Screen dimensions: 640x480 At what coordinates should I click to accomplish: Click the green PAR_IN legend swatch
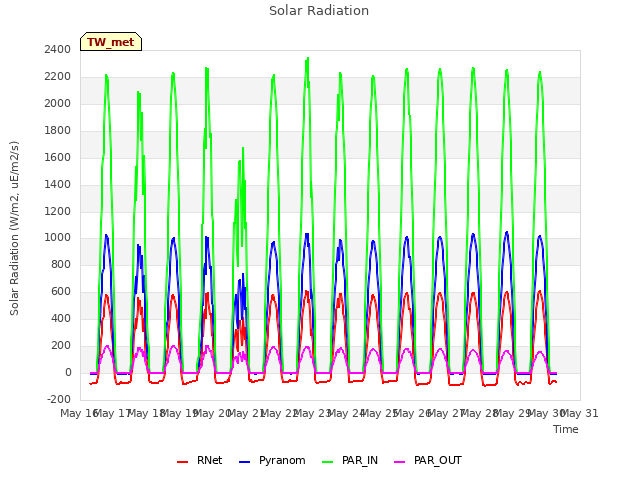(327, 462)
